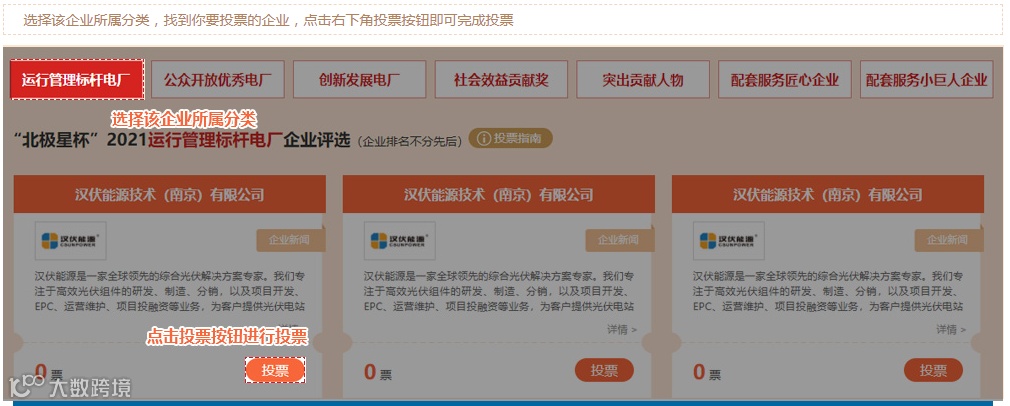The width and height of the screenshot is (1010, 406).
Task: Switch to the 配套服务小巨人企业 tab
Action: pos(926,80)
